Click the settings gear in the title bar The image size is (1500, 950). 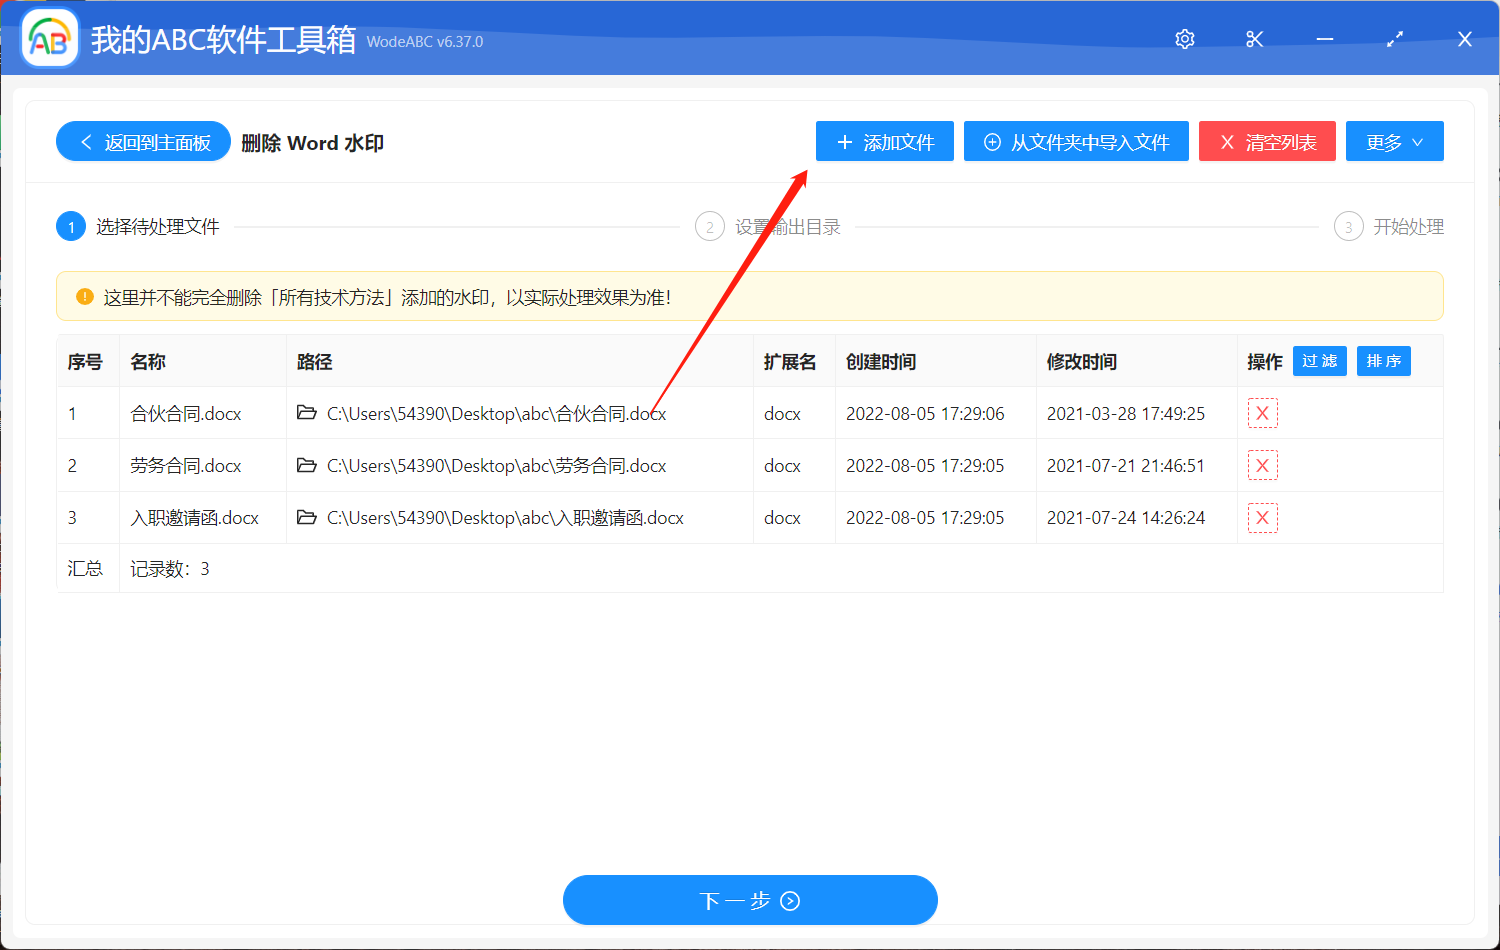(x=1184, y=39)
